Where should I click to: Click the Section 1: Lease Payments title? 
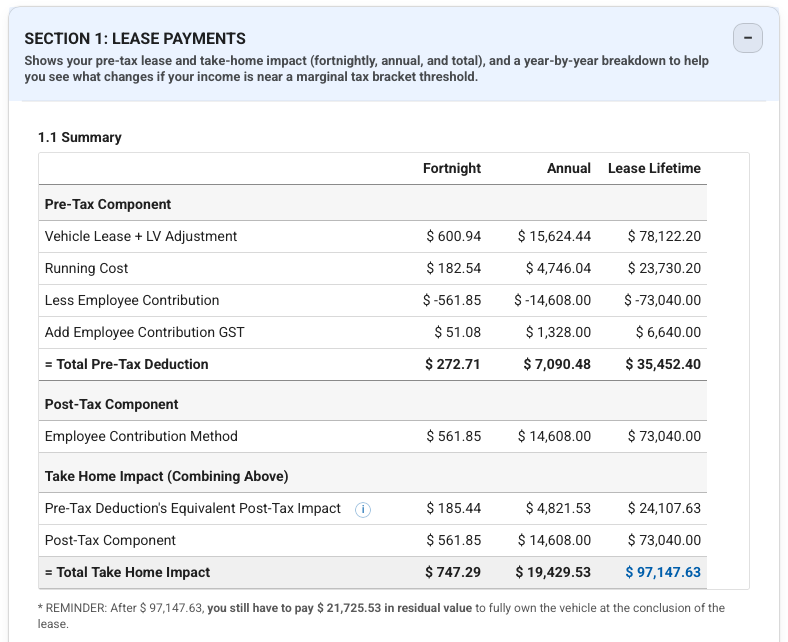(x=135, y=39)
